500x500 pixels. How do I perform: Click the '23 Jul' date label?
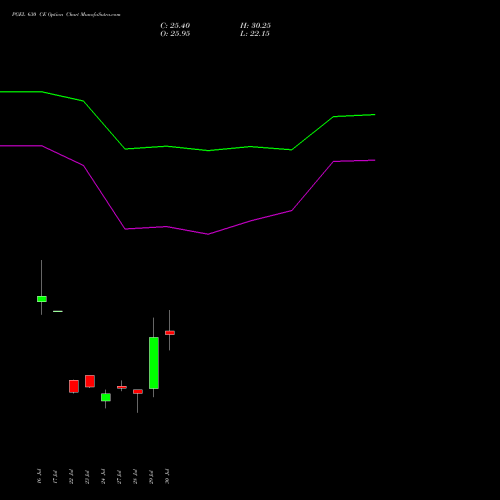tap(87, 476)
